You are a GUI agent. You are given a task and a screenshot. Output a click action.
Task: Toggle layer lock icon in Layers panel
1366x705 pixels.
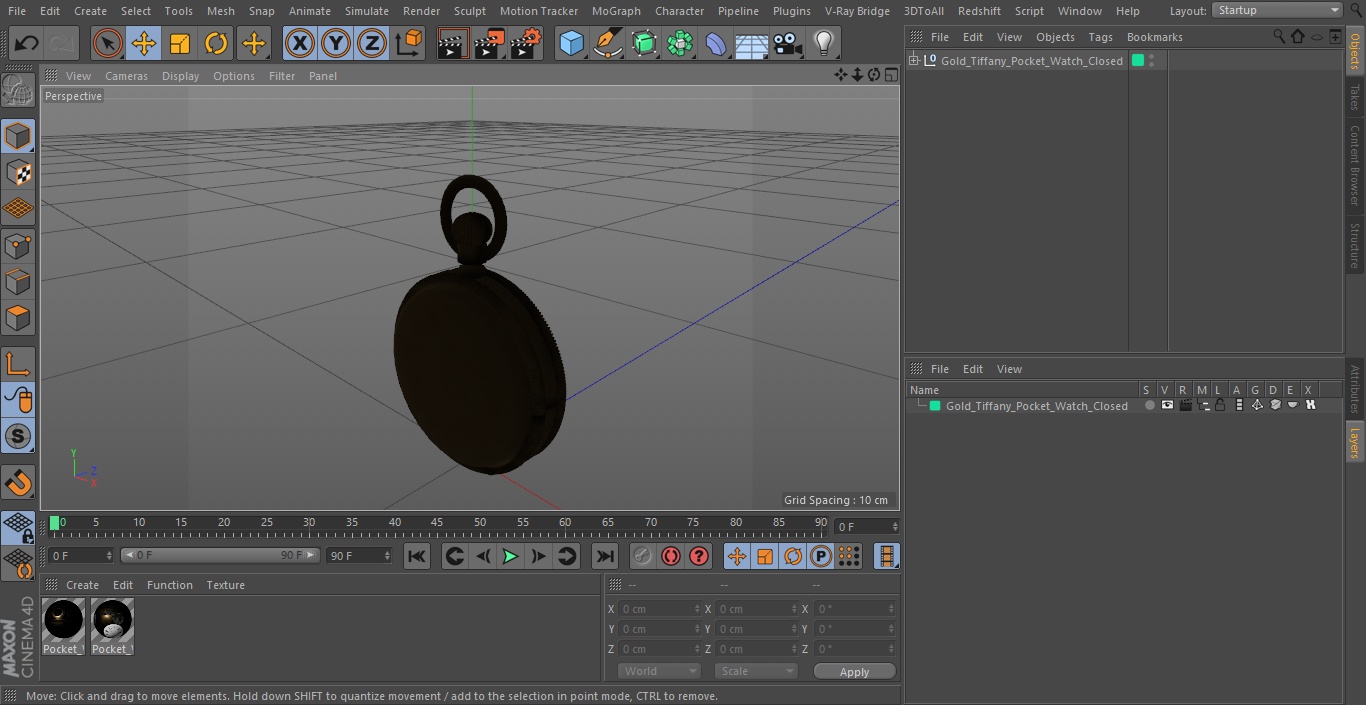(x=1221, y=405)
